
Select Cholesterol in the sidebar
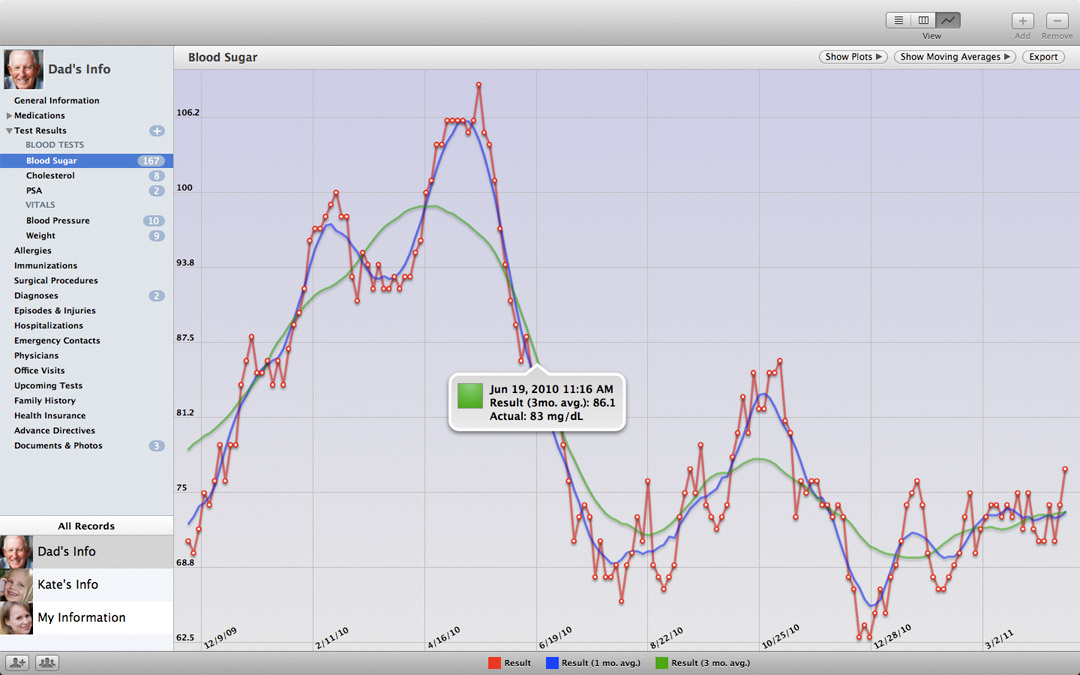51,176
